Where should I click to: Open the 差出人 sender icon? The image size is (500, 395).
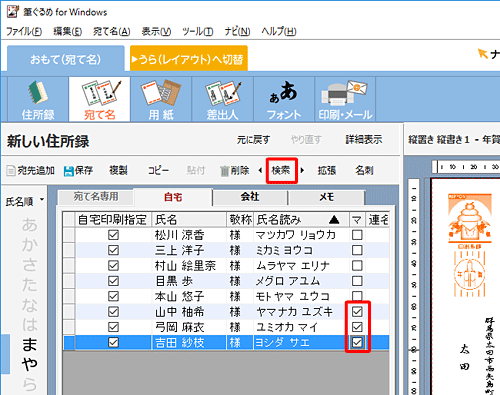(222, 99)
